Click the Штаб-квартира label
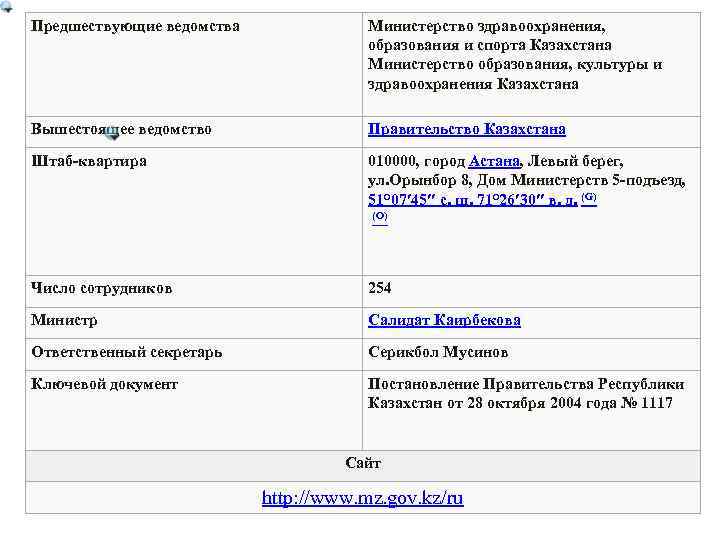 tap(89, 161)
